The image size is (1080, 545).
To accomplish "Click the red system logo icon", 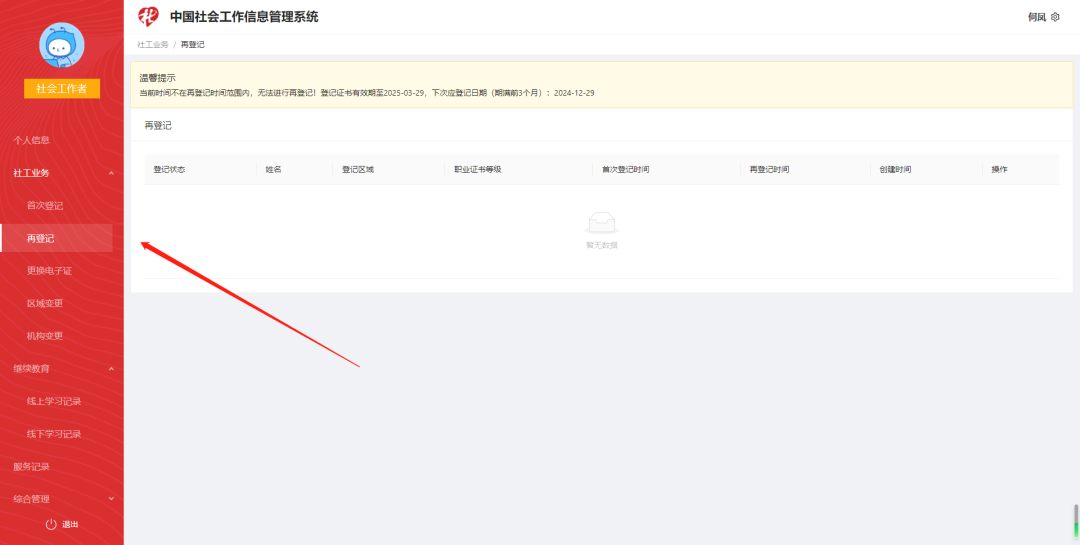I will (148, 16).
